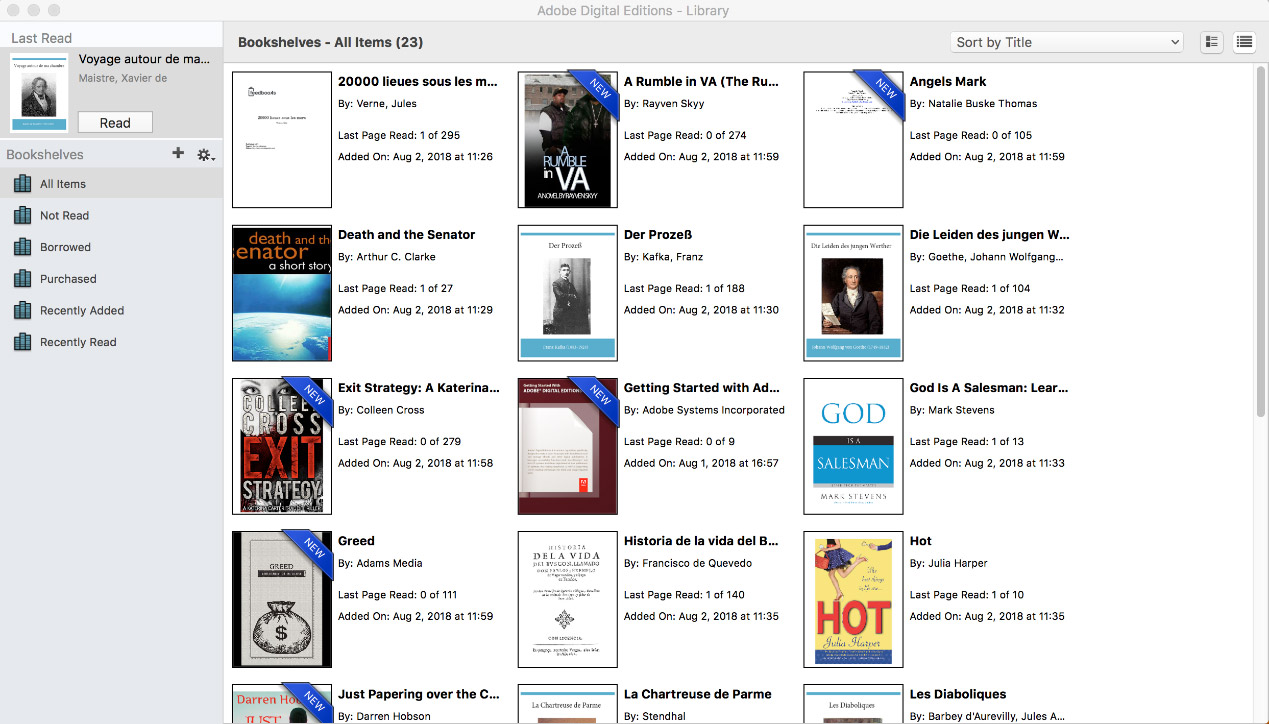Screen dimensions: 1269x724
Task: Click the add new bookshelf plus icon
Action: click(x=178, y=154)
